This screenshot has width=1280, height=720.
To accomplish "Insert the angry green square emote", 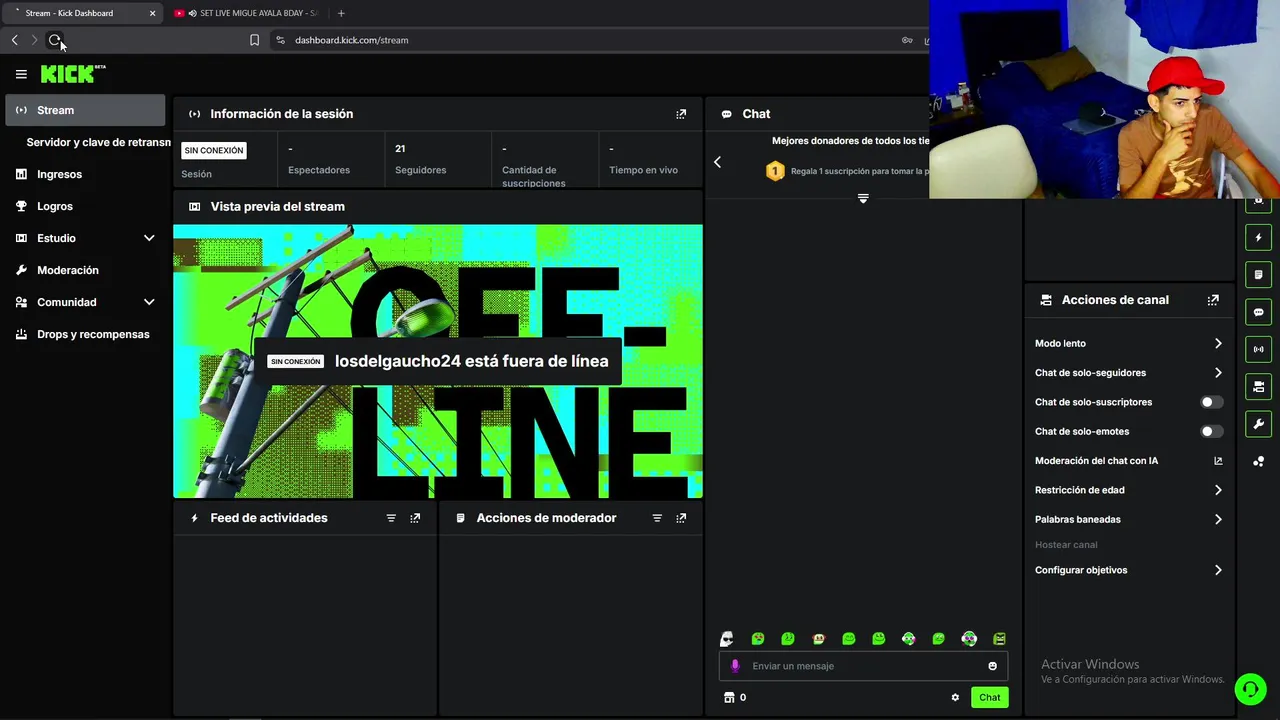I will tap(999, 639).
